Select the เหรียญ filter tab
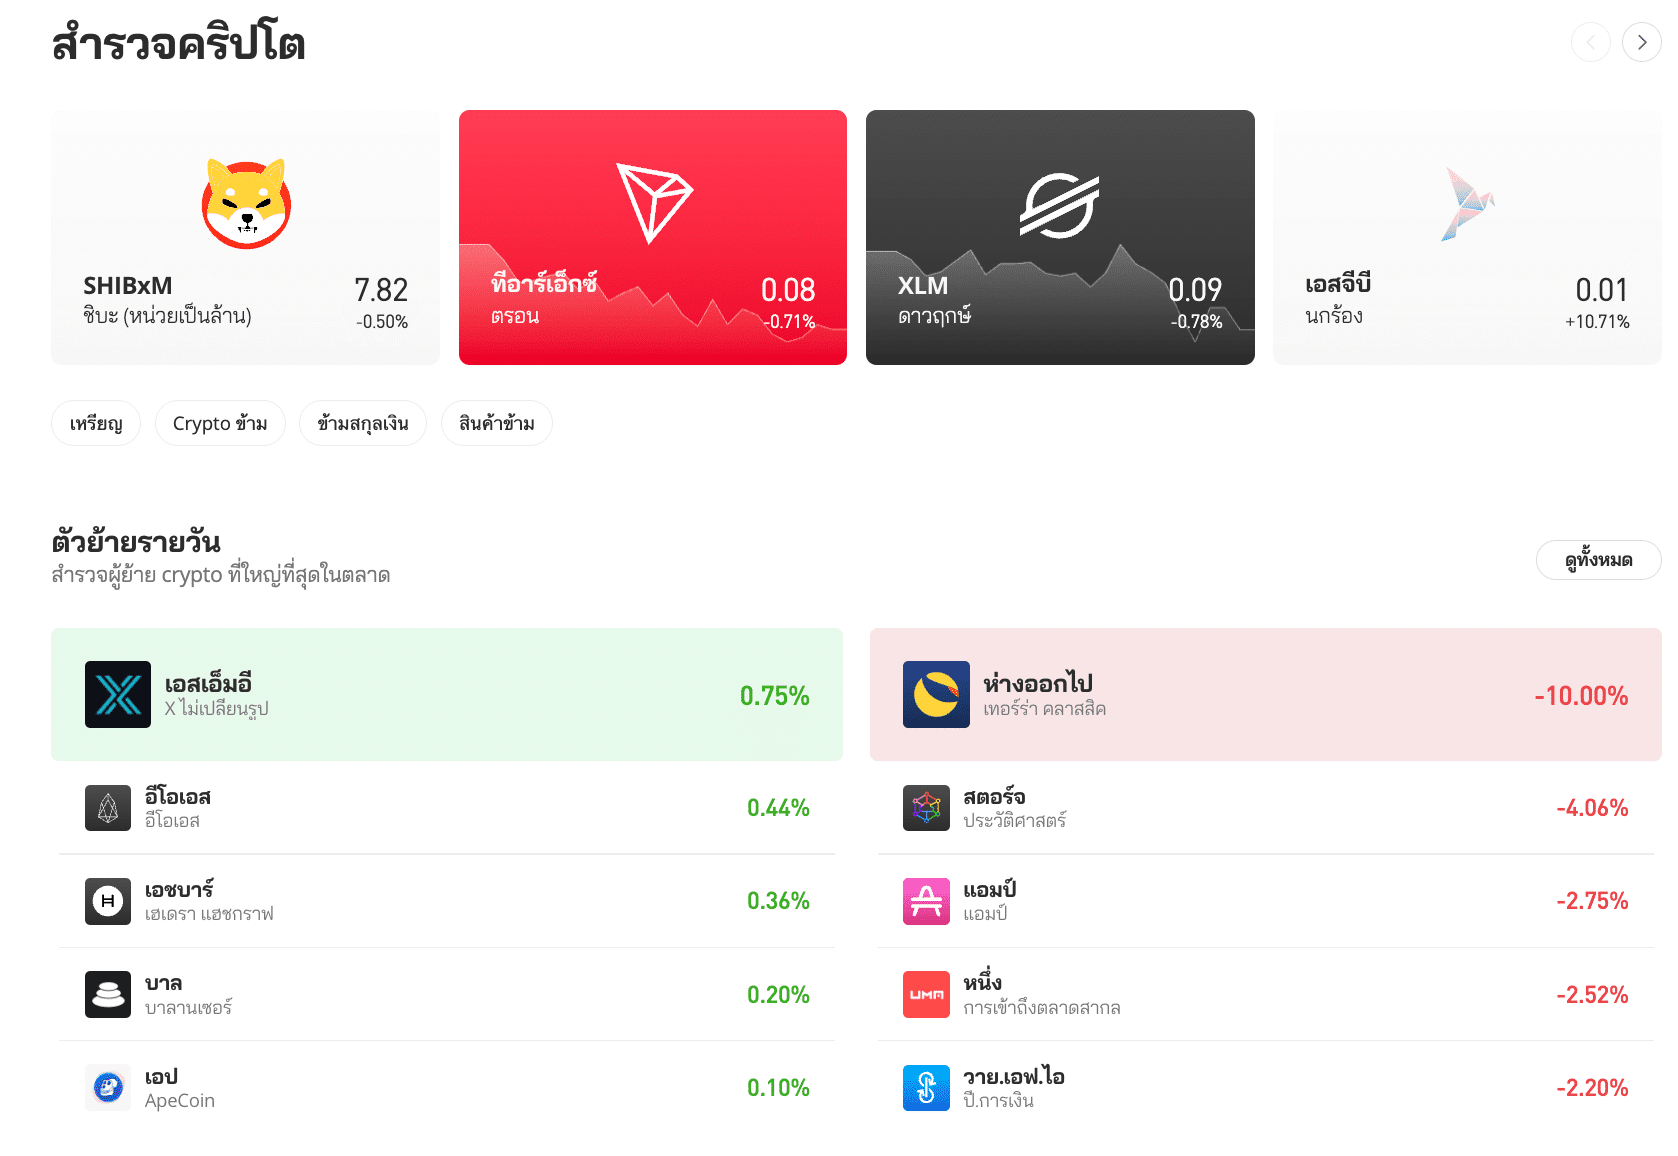This screenshot has height=1156, width=1678. click(x=96, y=423)
